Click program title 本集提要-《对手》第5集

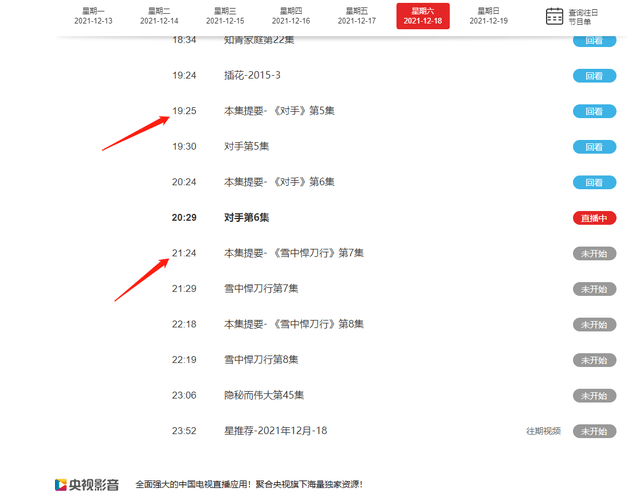point(279,111)
